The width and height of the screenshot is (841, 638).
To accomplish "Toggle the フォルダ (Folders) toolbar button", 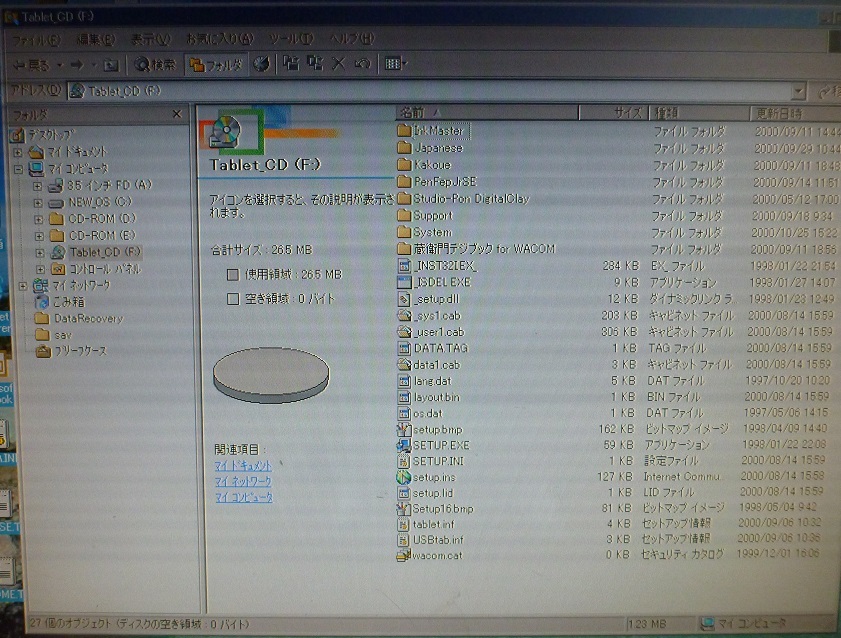I will [216, 65].
